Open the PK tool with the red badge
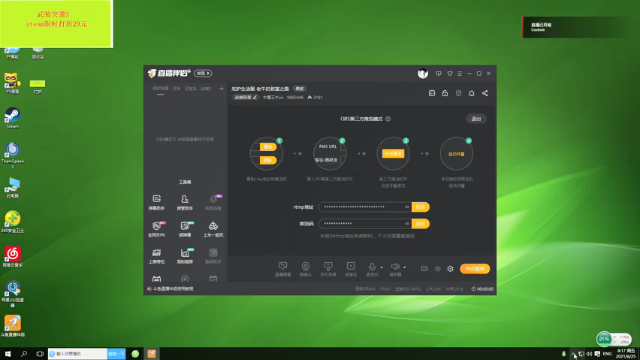The height and width of the screenshot is (360, 640). click(157, 229)
